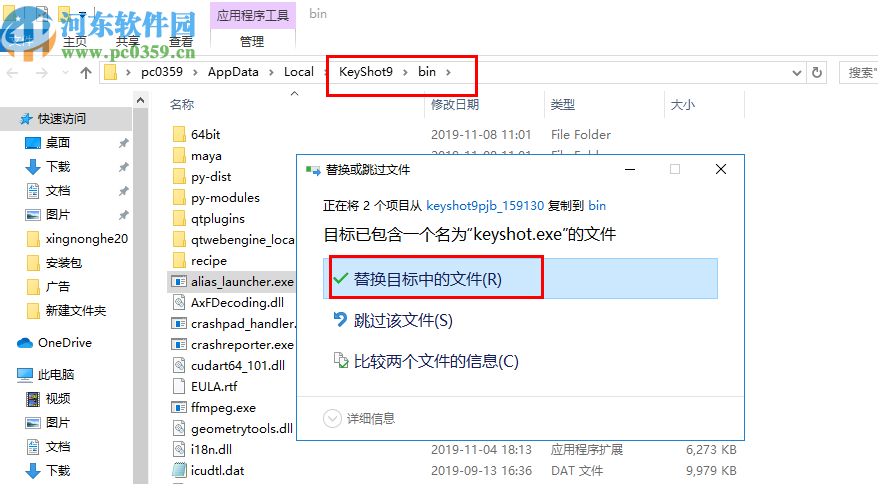This screenshot has width=878, height=484.
Task: Click the maya folder icon
Action: click(x=179, y=155)
